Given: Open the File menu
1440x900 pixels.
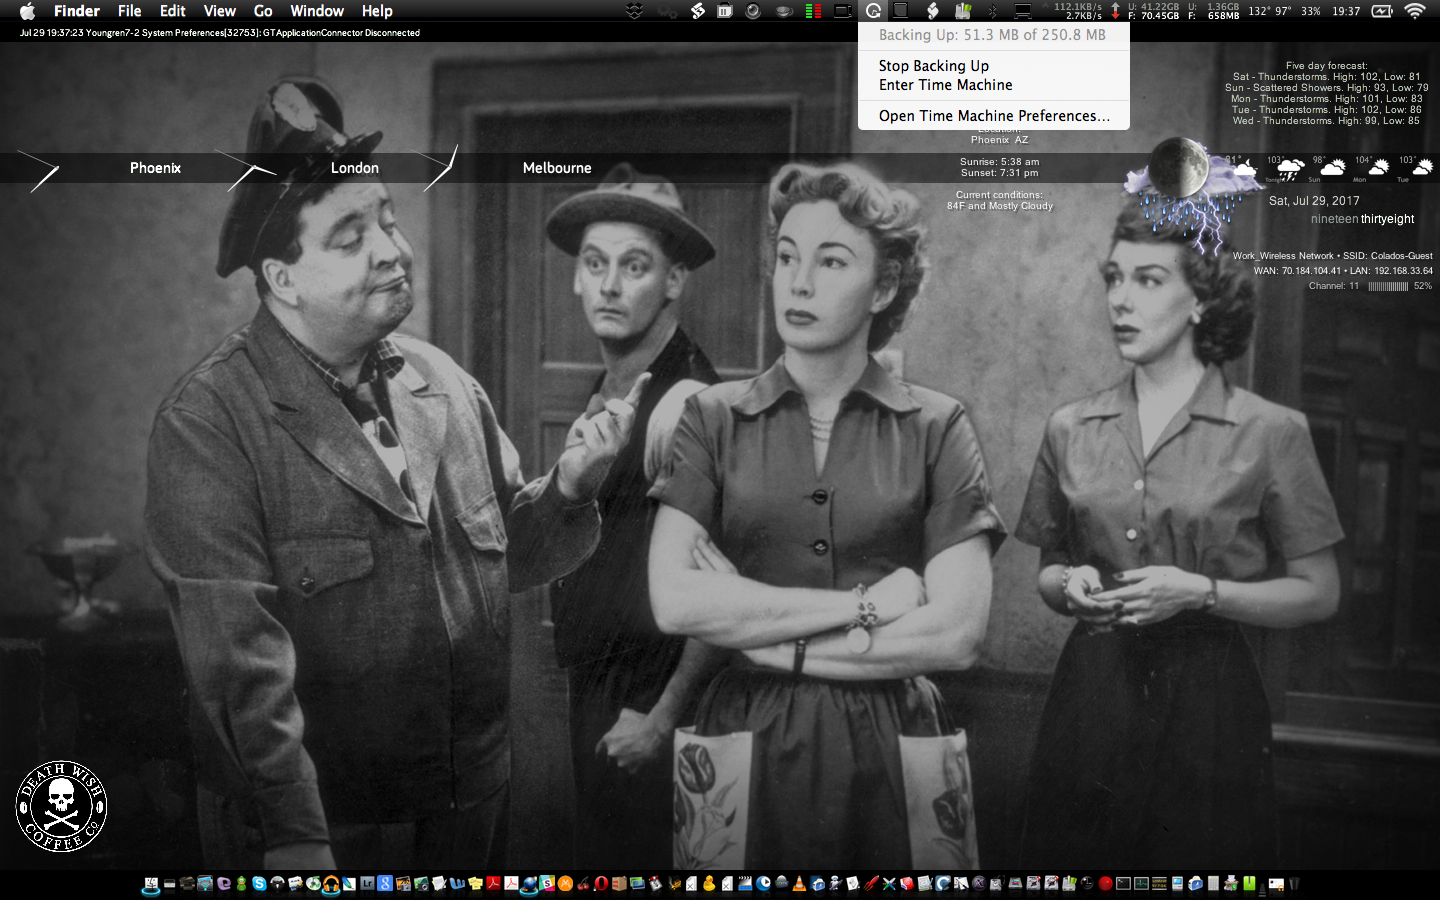Looking at the screenshot, I should (x=129, y=11).
